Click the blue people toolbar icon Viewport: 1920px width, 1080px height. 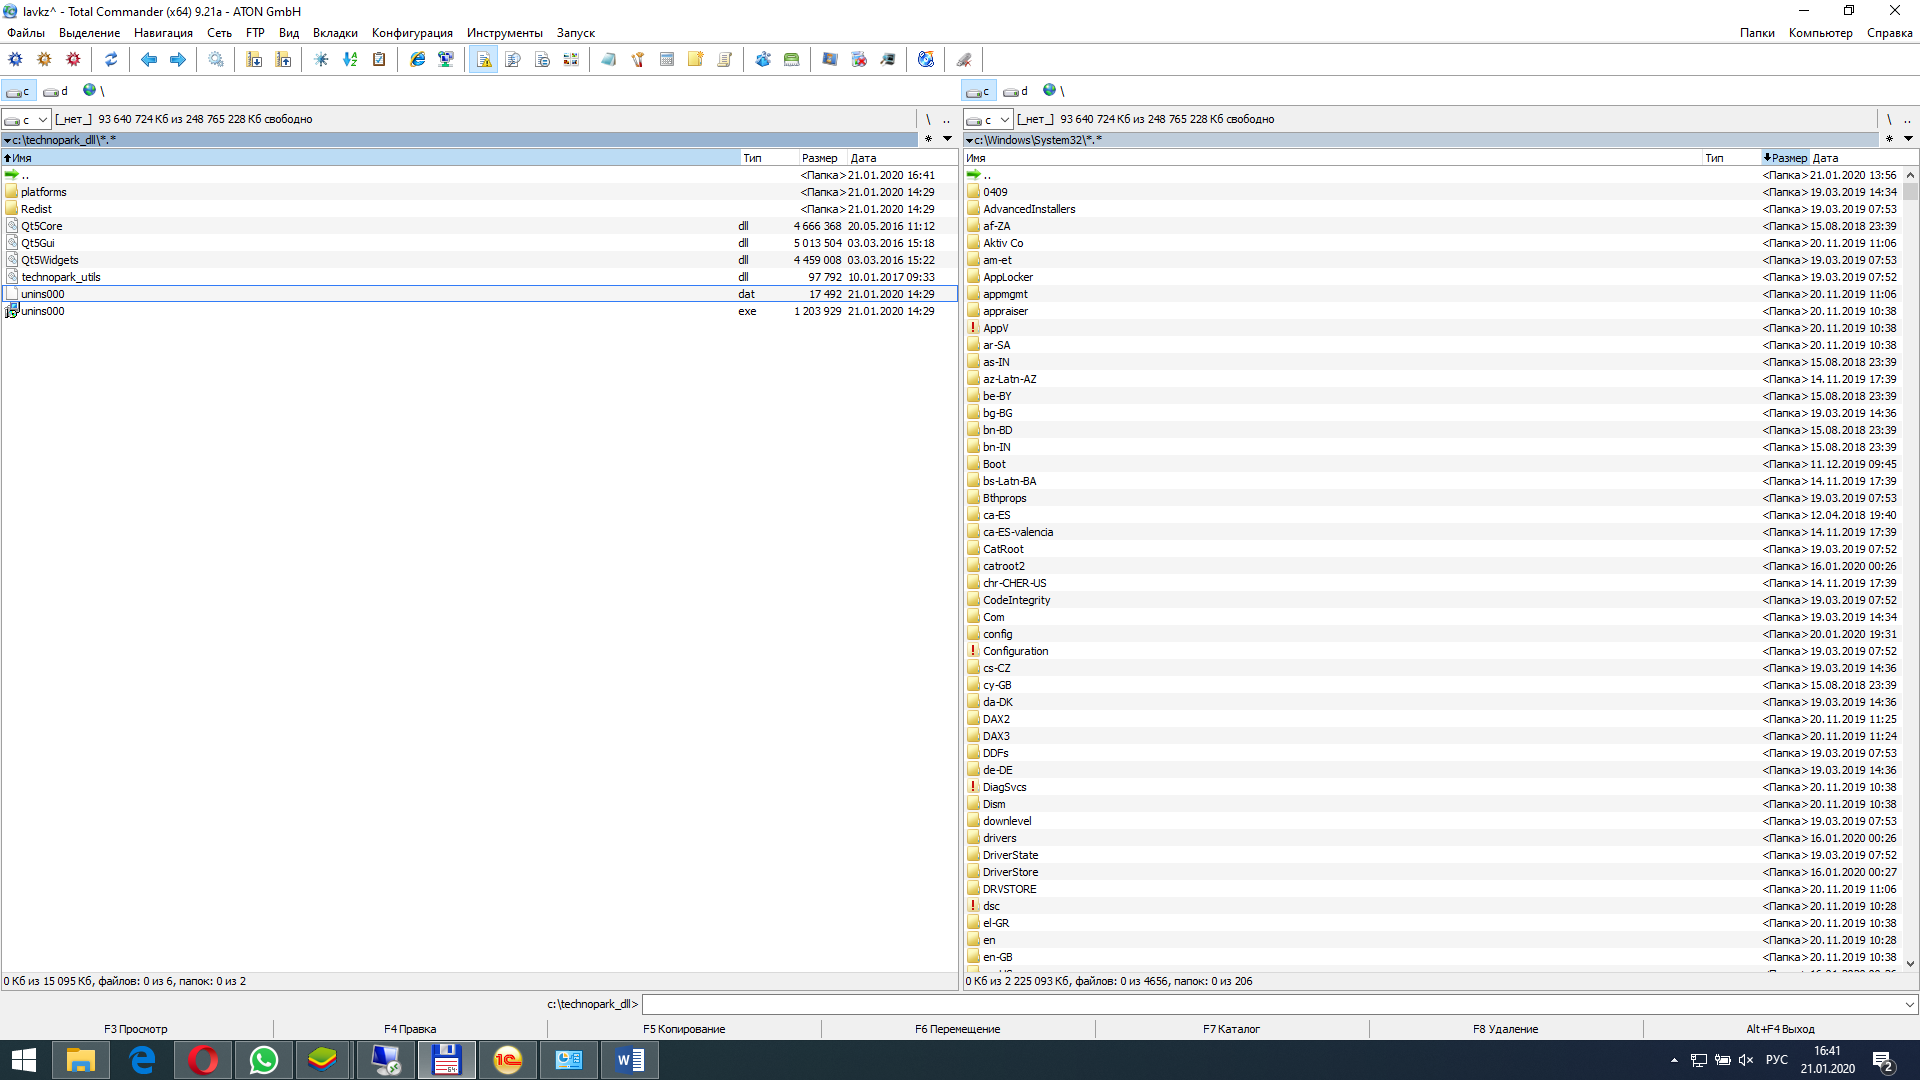pos(763,59)
